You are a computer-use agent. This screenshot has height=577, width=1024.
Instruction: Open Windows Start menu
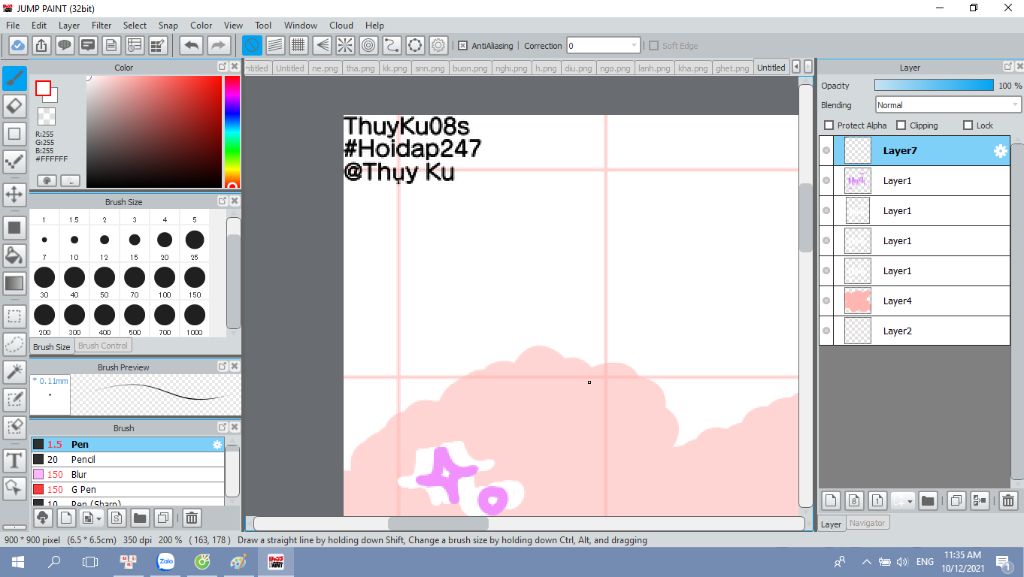(x=18, y=562)
